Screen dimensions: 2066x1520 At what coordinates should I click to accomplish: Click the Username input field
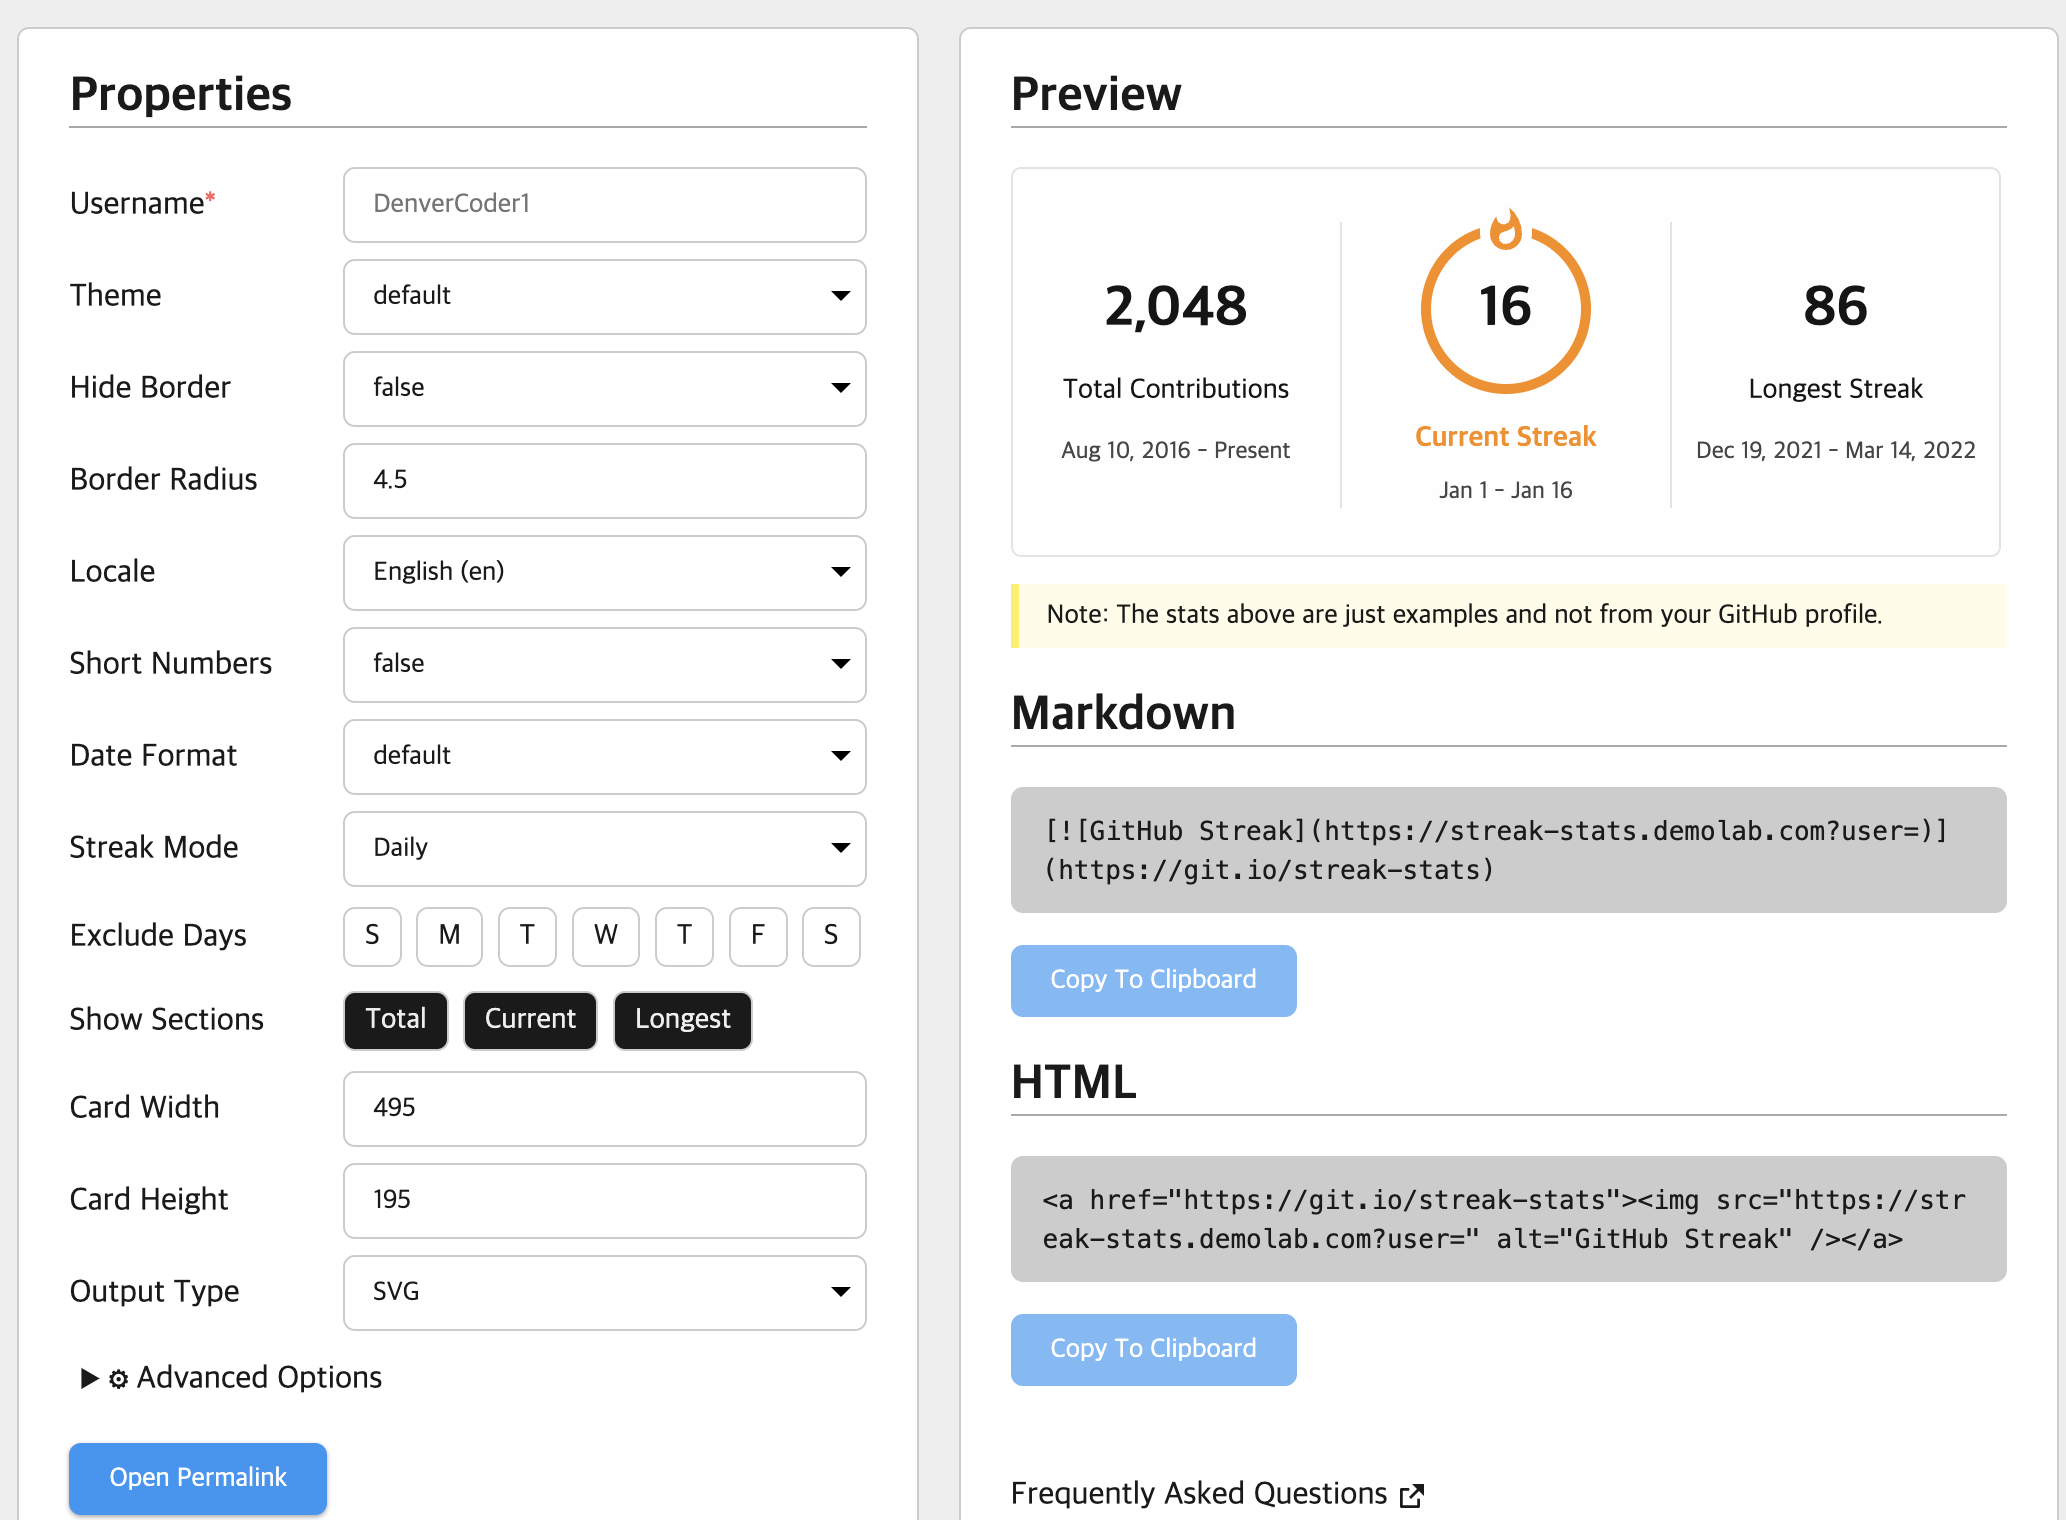(x=604, y=204)
